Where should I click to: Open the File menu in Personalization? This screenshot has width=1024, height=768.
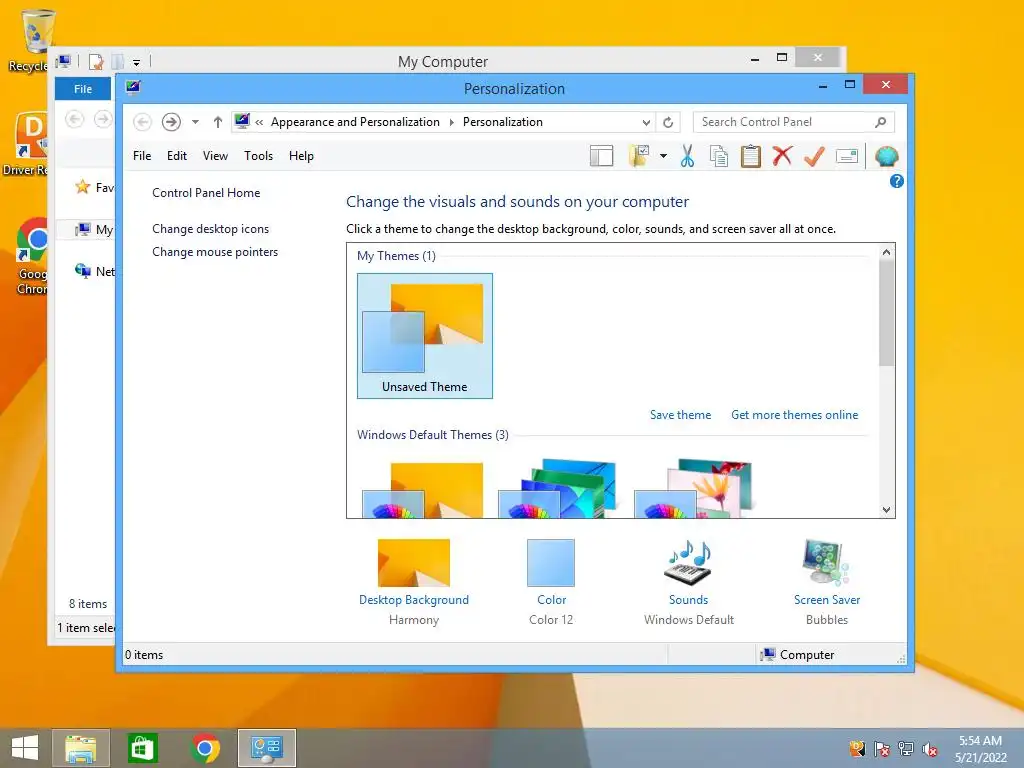(x=142, y=156)
